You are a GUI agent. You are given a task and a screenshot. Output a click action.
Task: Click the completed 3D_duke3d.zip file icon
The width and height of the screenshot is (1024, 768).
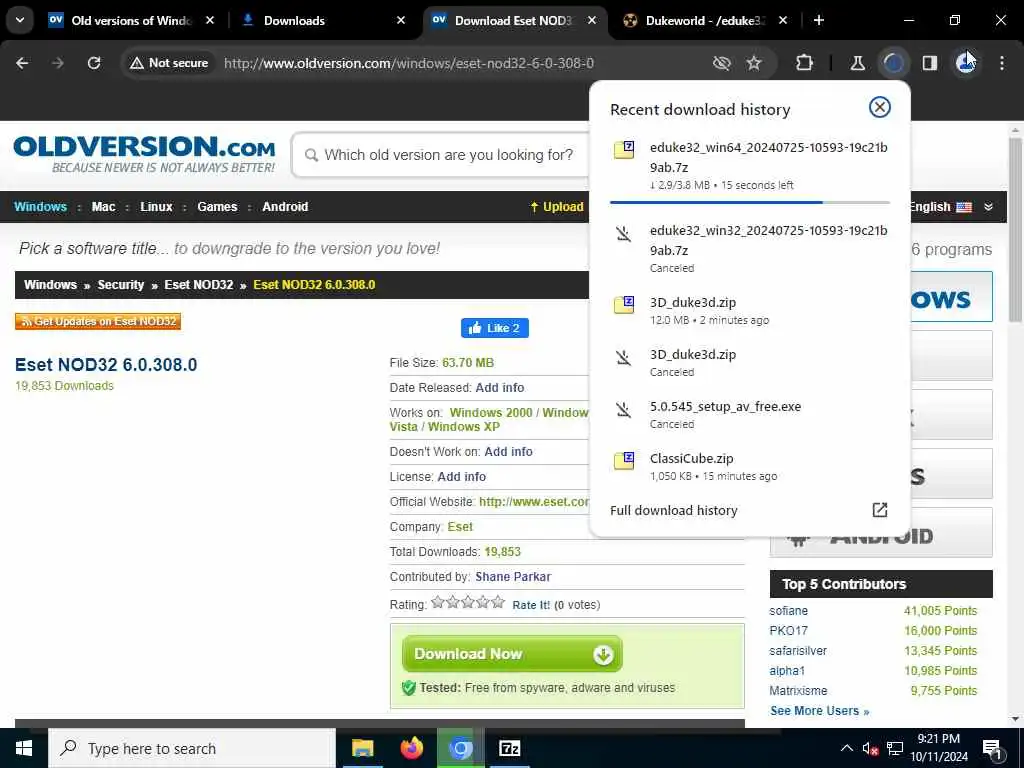click(x=624, y=304)
